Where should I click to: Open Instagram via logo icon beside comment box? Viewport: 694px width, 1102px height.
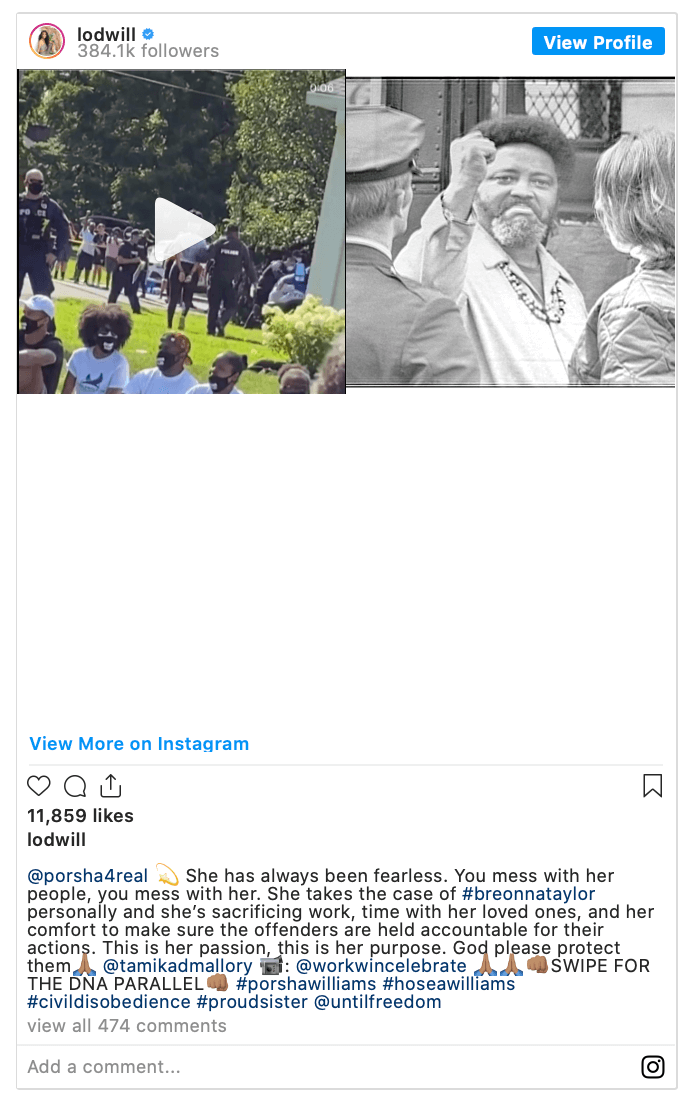pyautogui.click(x=653, y=1067)
